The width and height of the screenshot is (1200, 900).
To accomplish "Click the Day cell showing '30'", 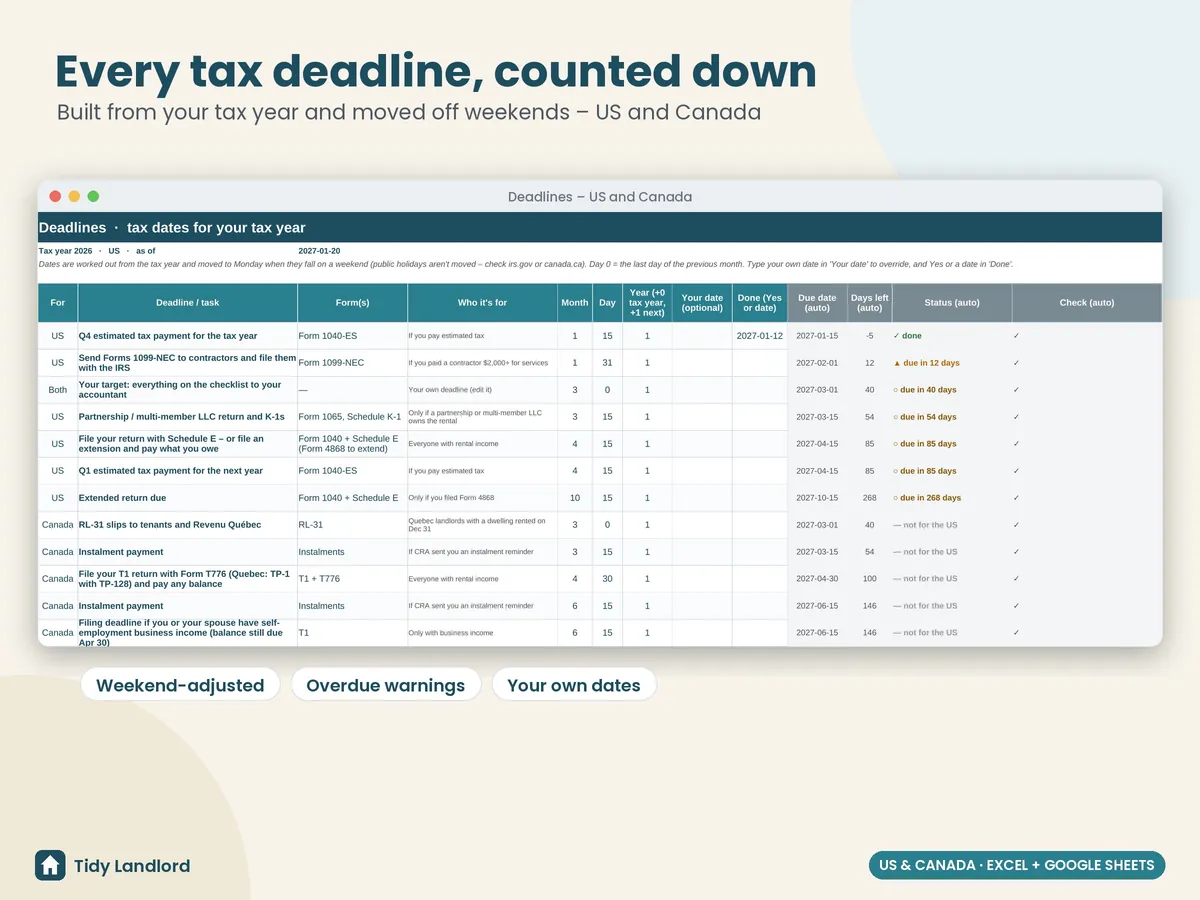I will (607, 579).
